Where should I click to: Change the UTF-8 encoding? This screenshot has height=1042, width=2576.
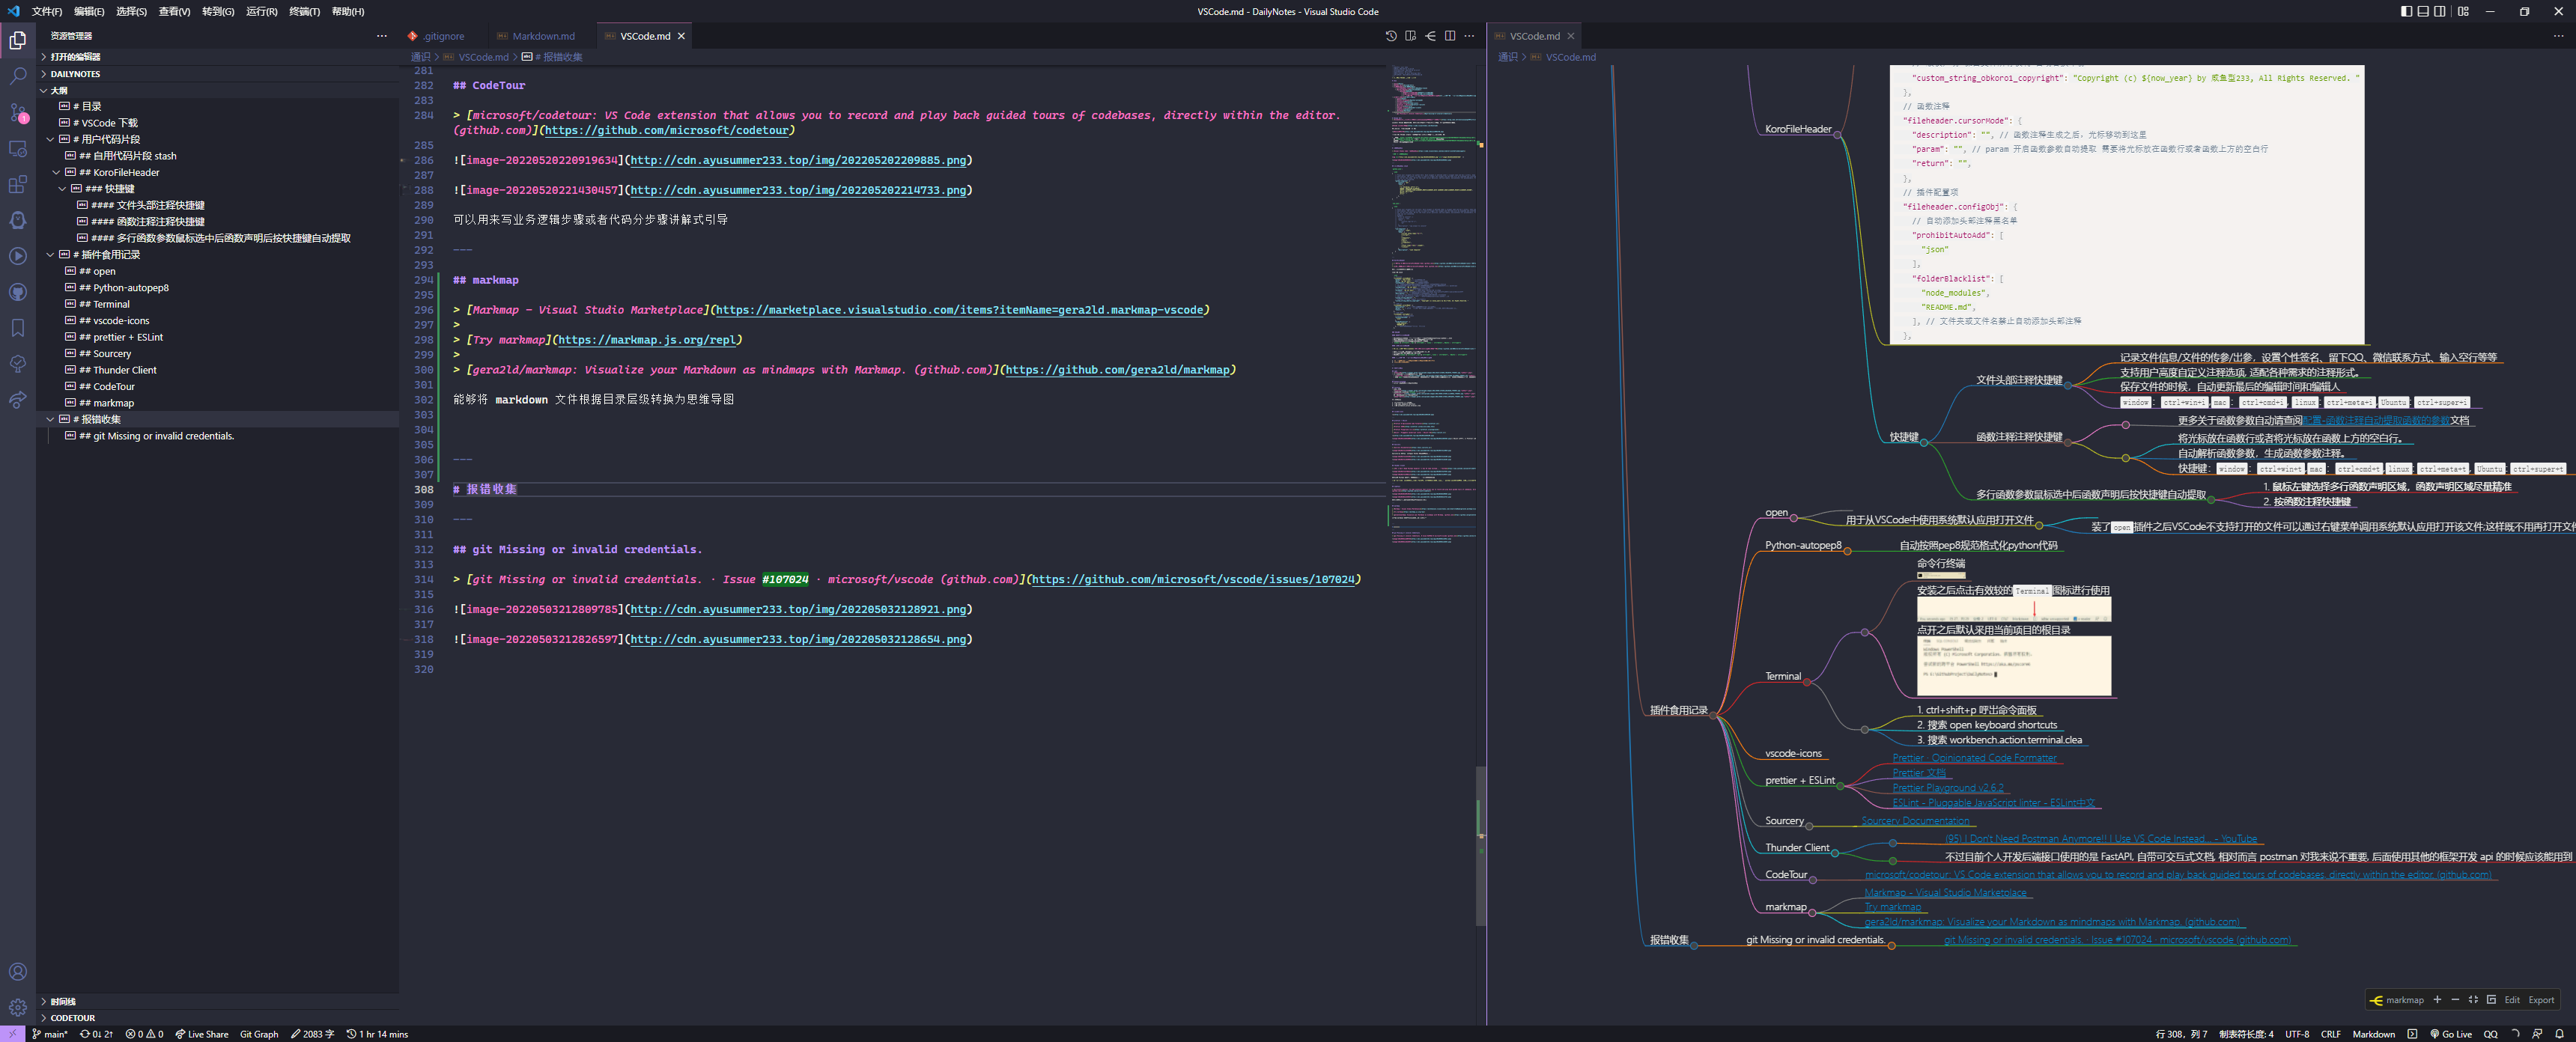pos(2297,1034)
